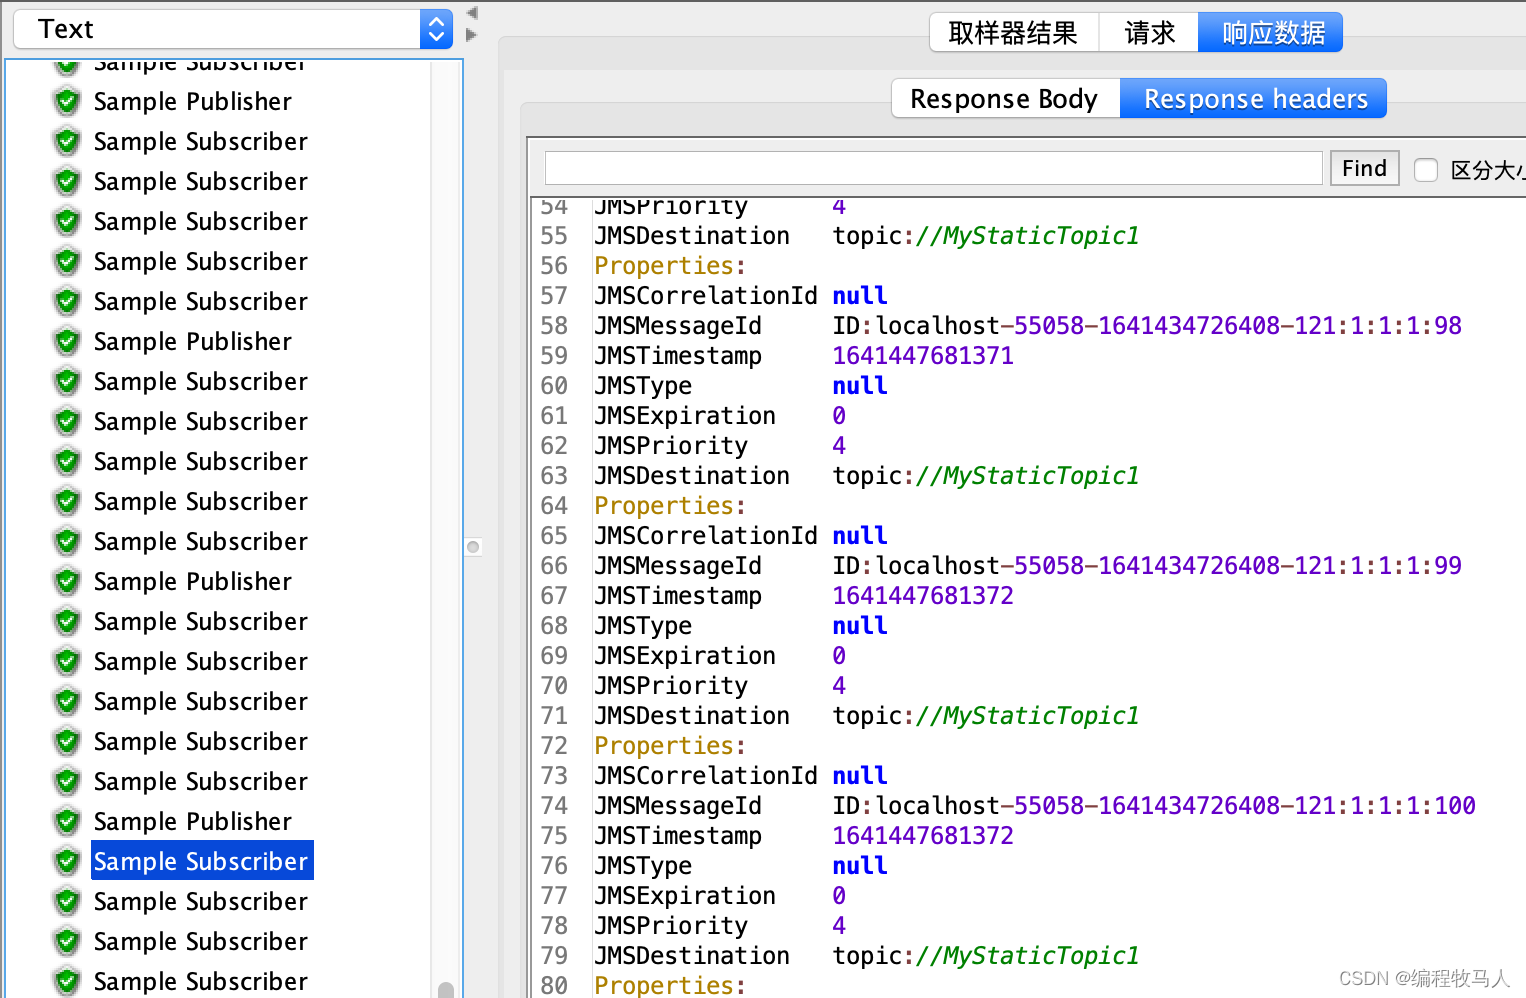Image resolution: width=1526 pixels, height=998 pixels.
Task: Click the JMSType null value on line 76
Action: [860, 865]
